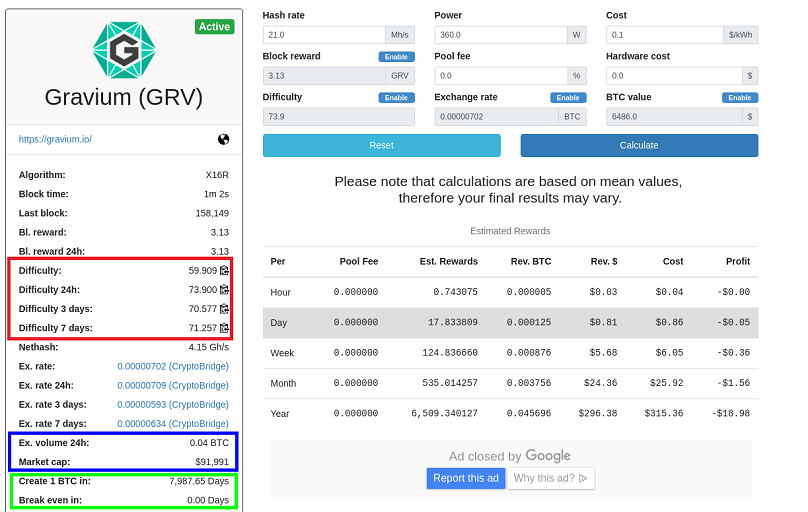Click the 'Why this ad?' arrow icon

tap(583, 478)
